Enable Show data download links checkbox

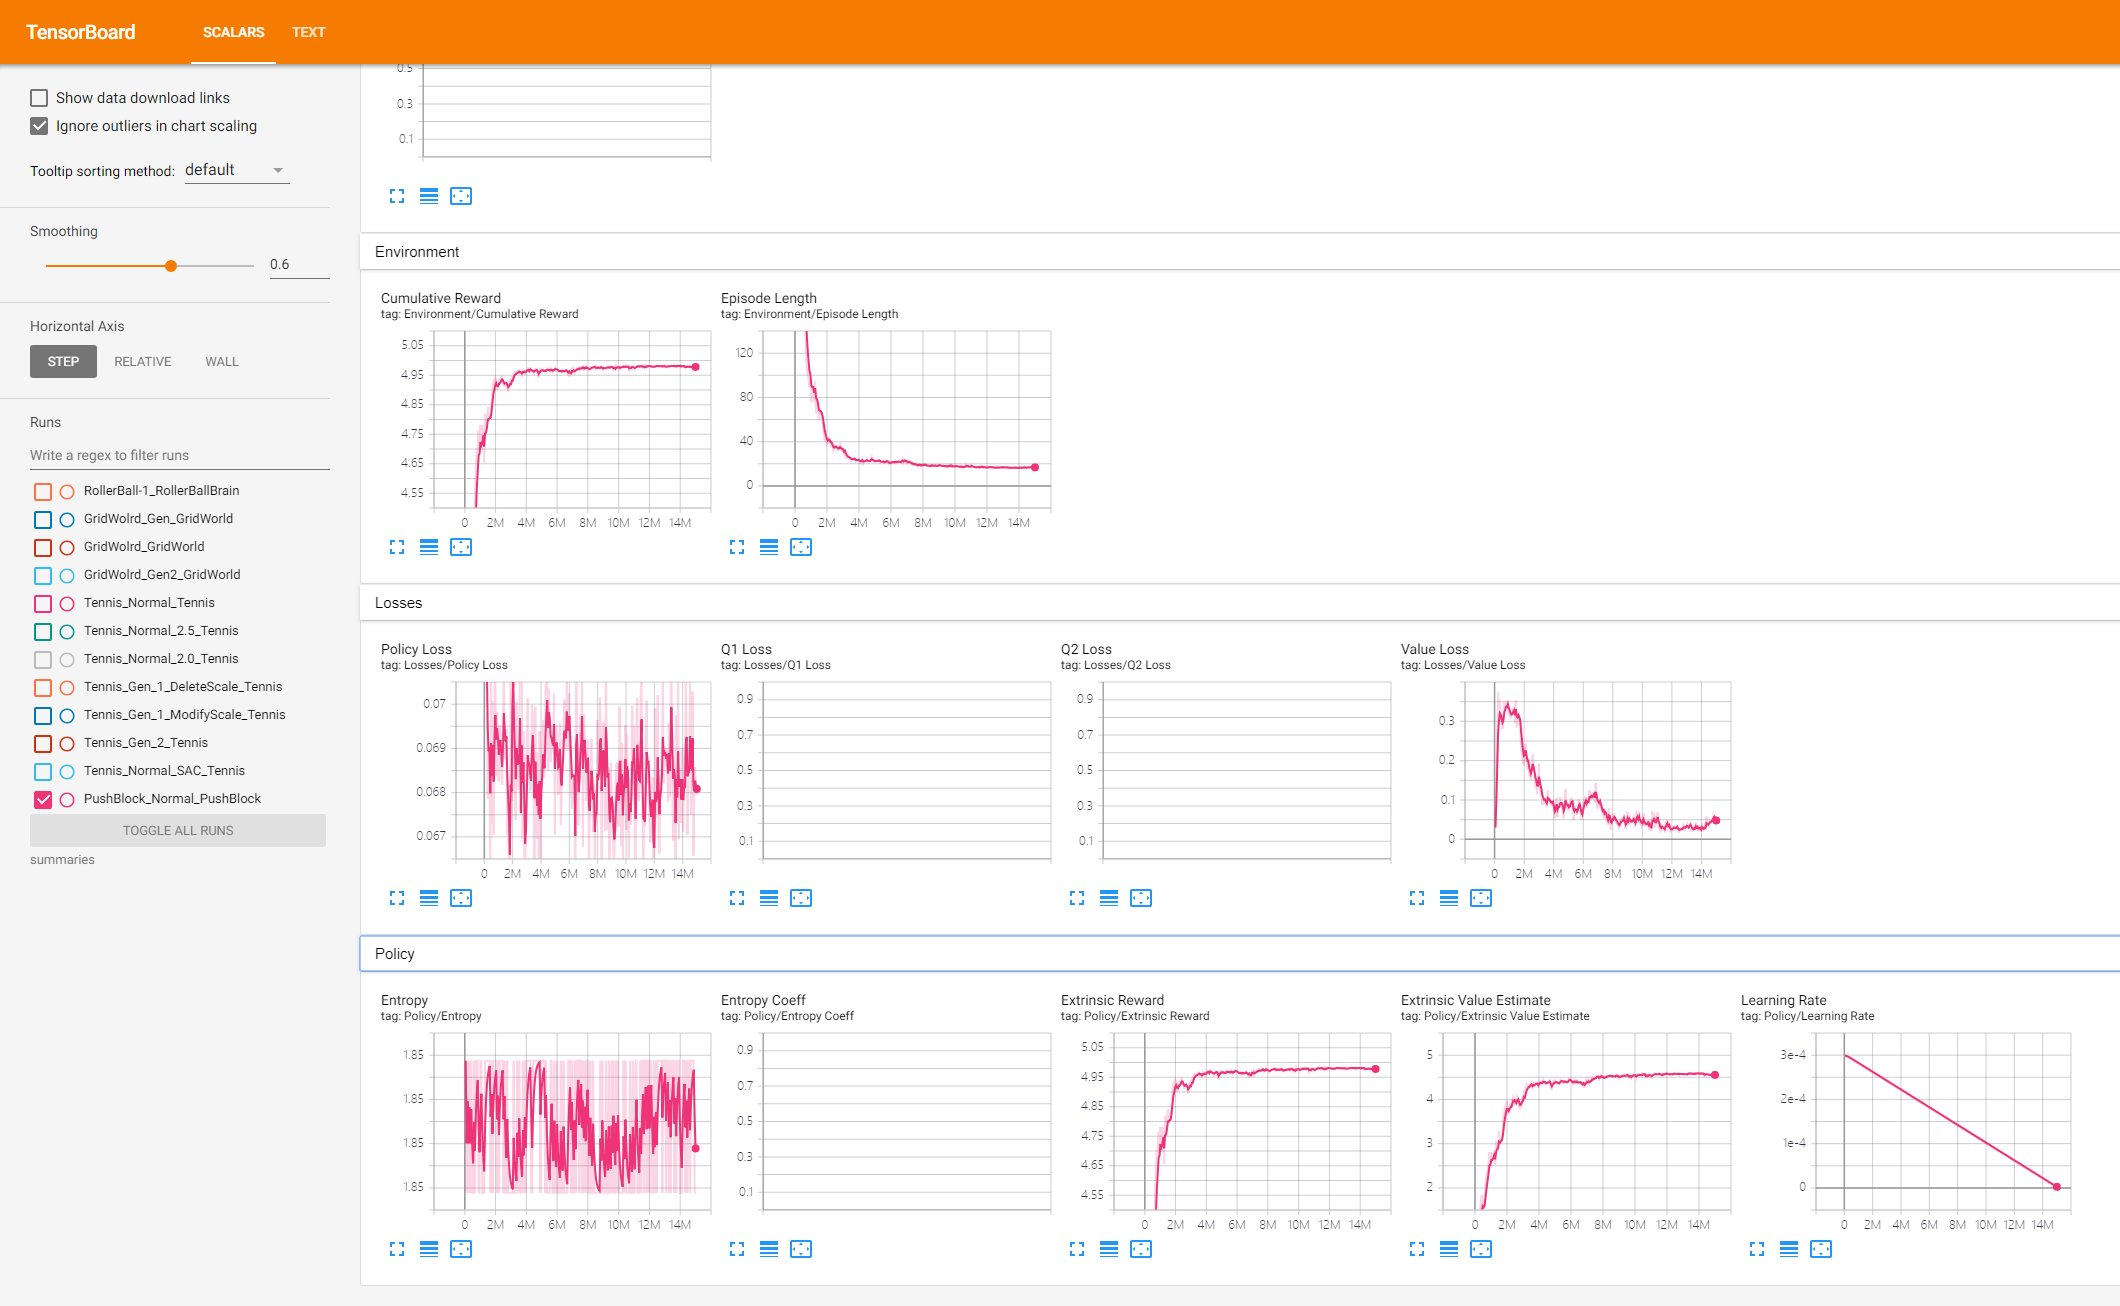(x=39, y=98)
